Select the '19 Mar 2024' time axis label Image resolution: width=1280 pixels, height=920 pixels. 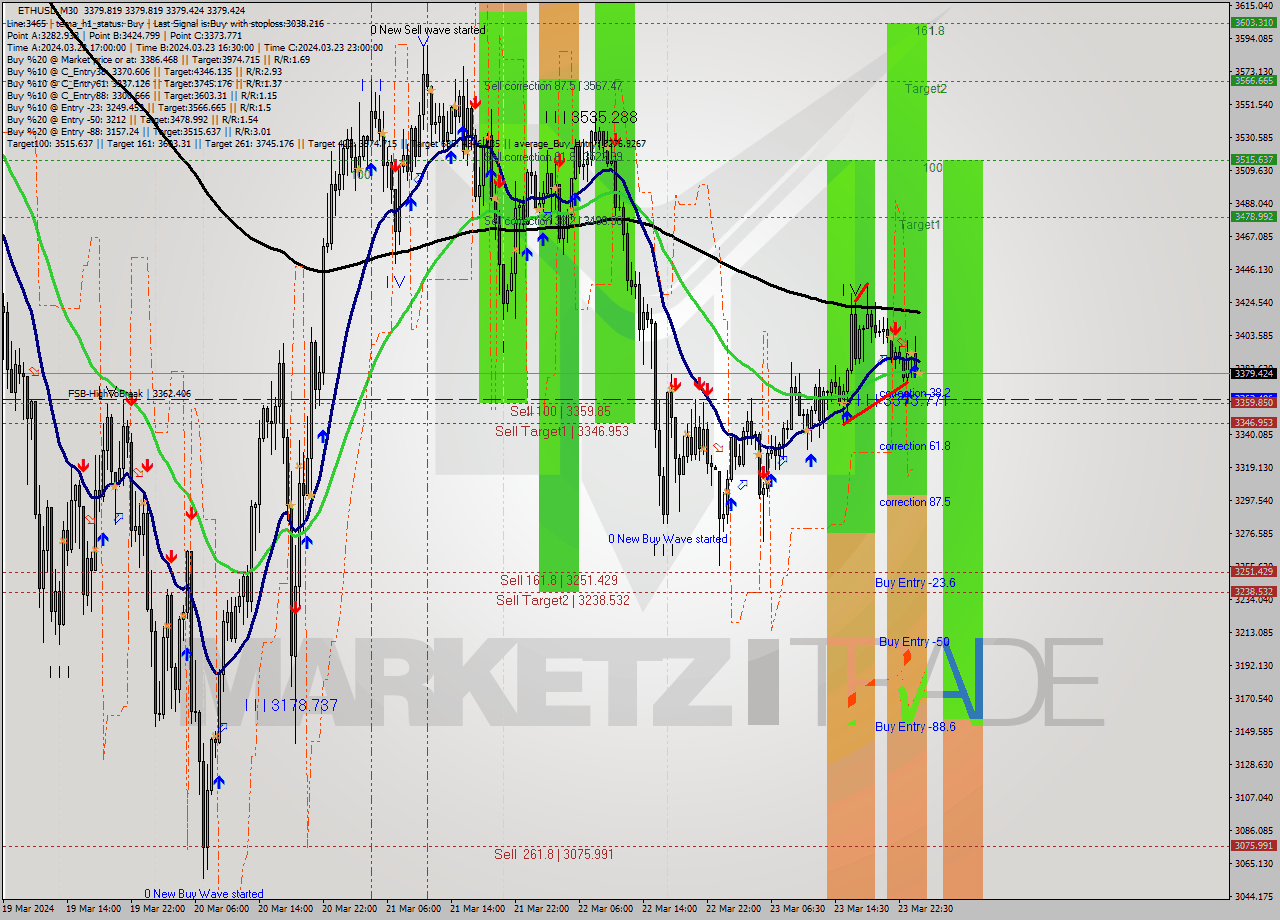coord(26,909)
